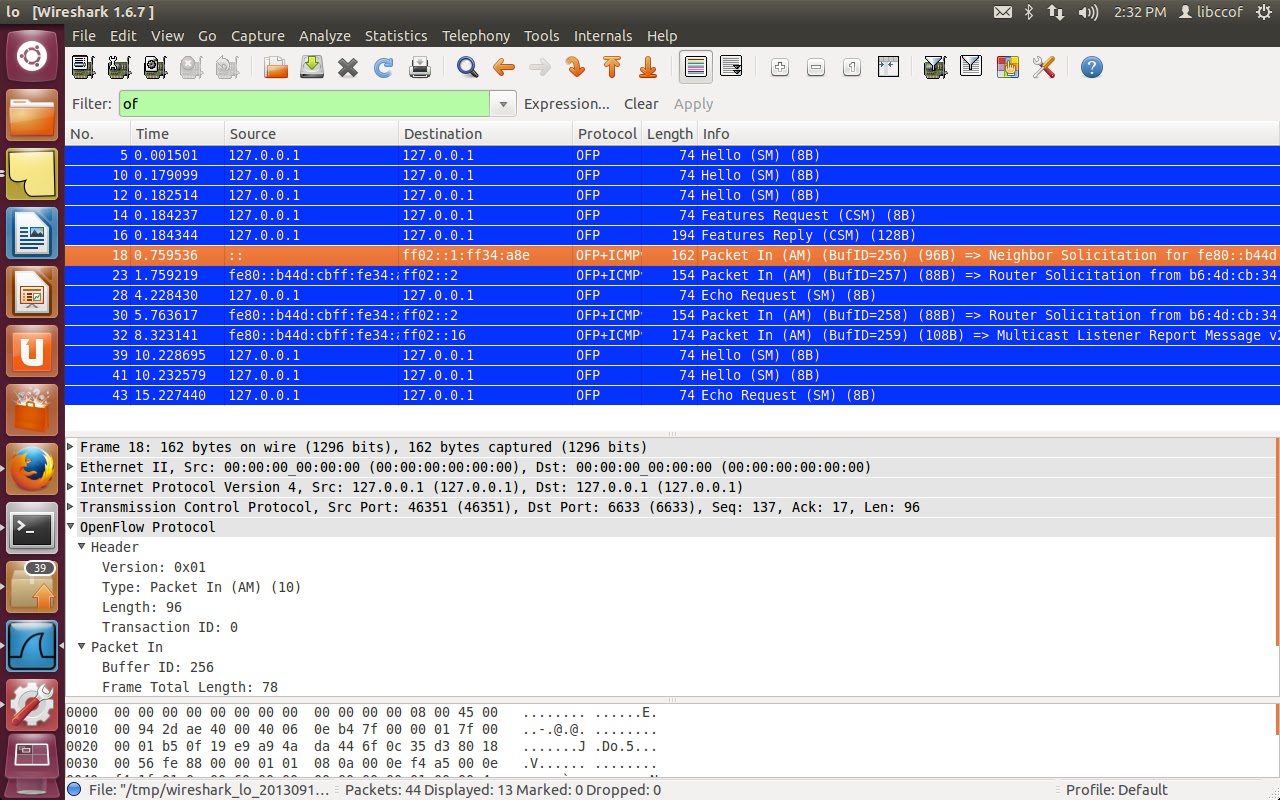This screenshot has width=1280, height=800.
Task: Sort by the Time column header
Action: point(177,134)
